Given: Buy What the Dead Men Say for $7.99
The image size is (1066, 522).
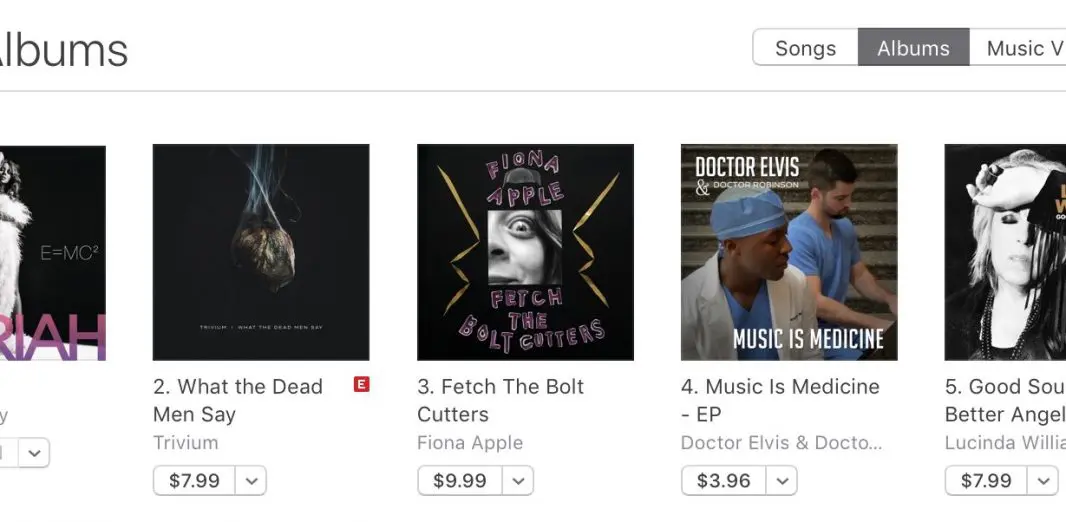Looking at the screenshot, I should point(194,481).
